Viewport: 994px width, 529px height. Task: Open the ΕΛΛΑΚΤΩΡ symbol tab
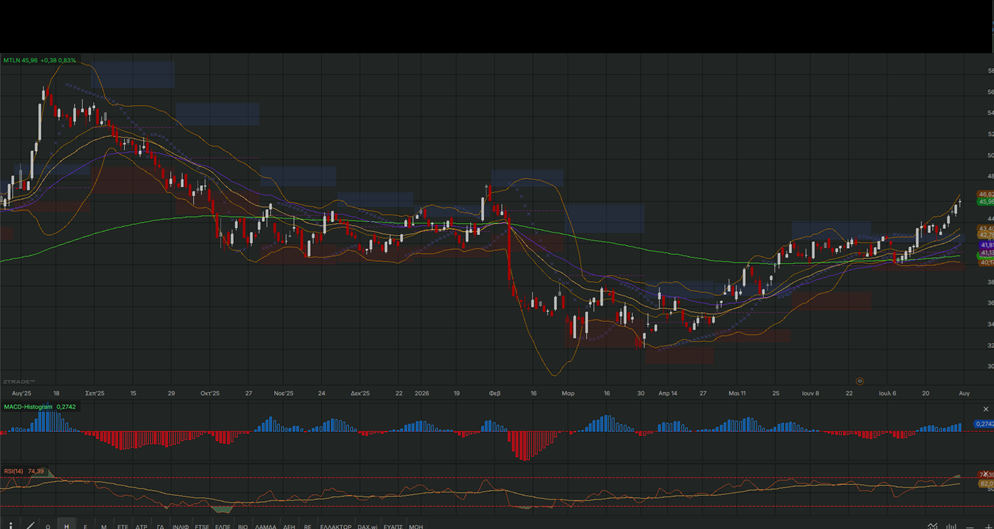click(x=335, y=526)
